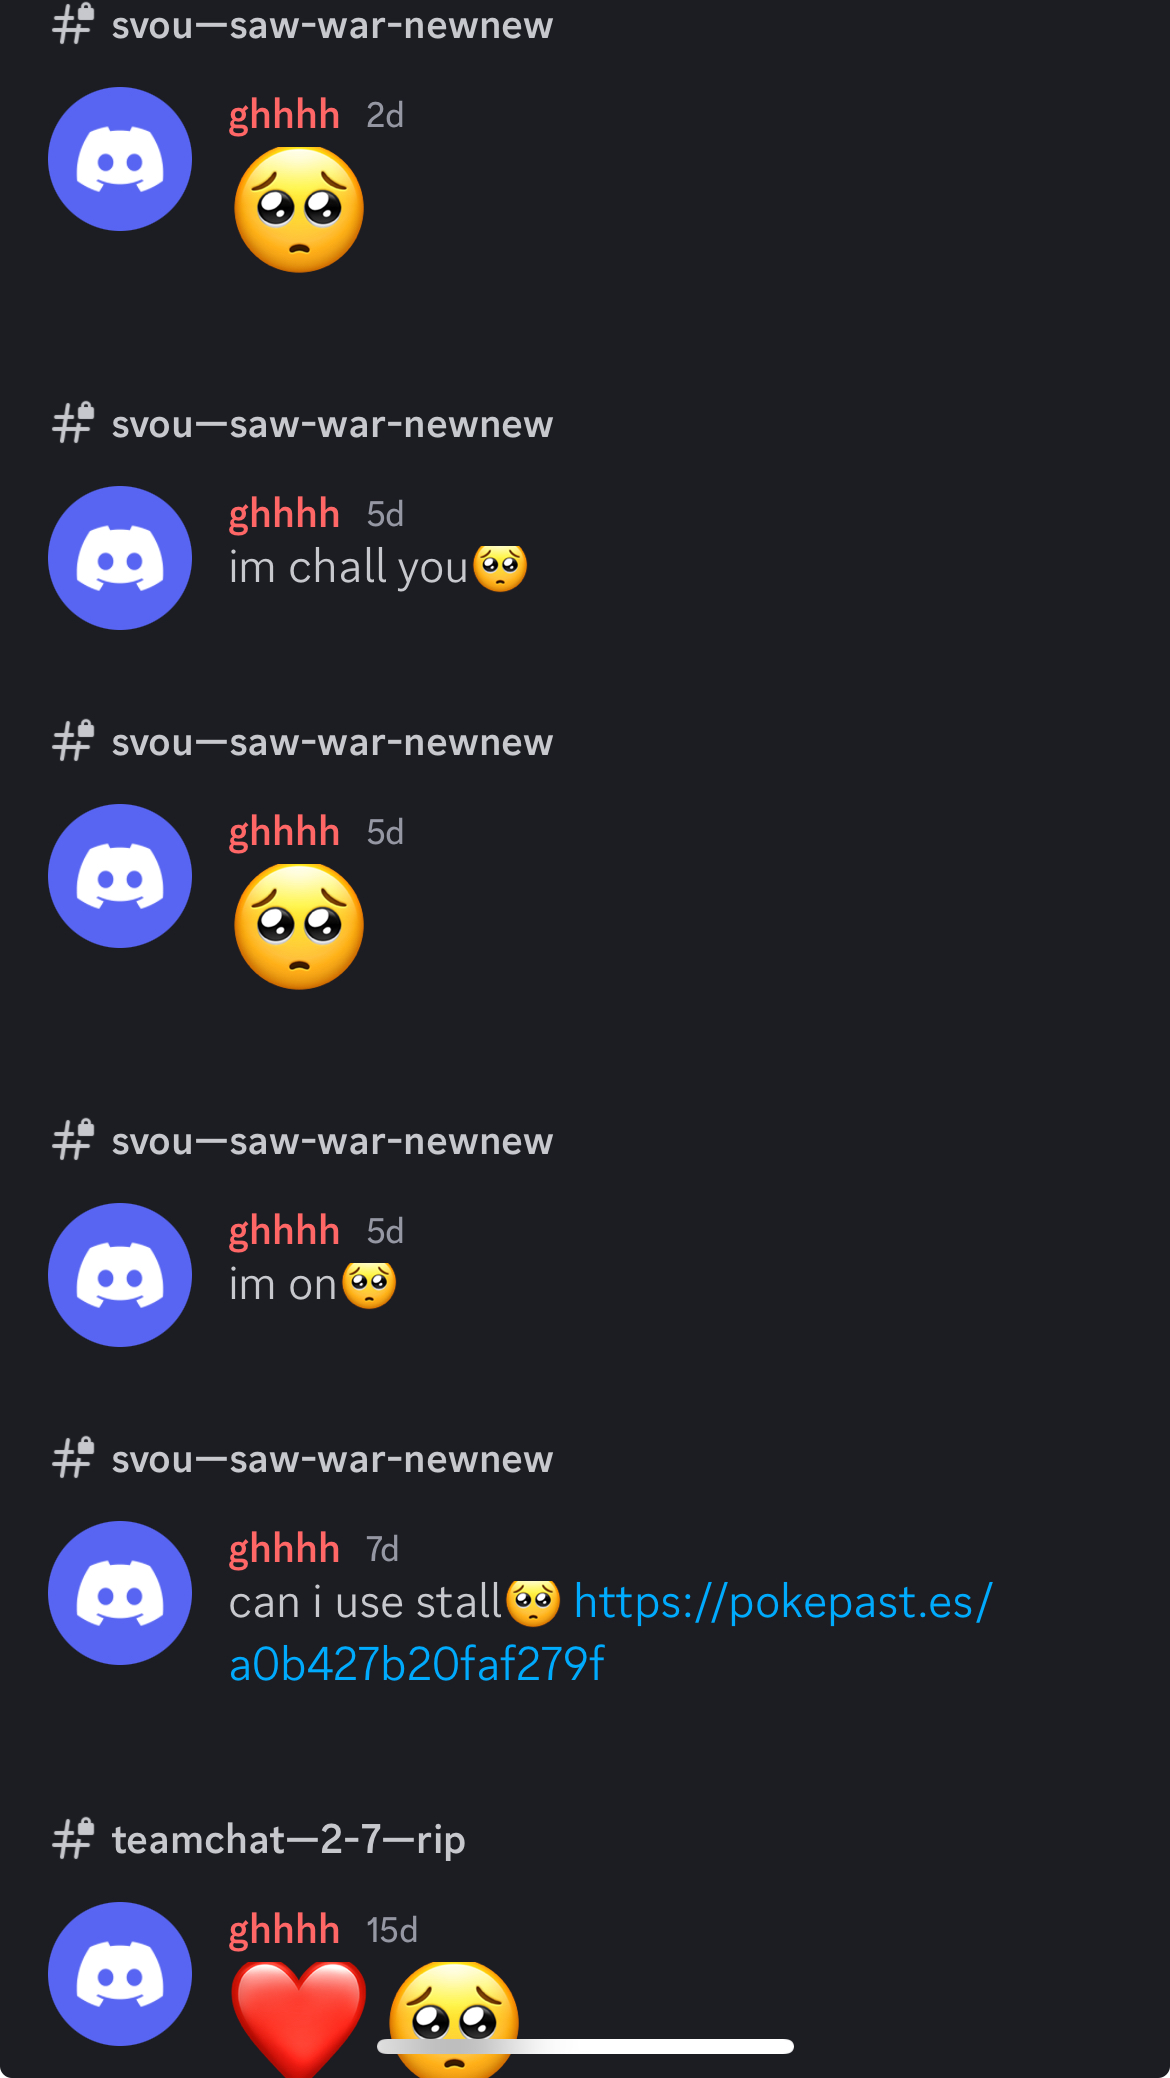Open ghhhh's avatar beside 'im chall you'
Viewport: 1170px width, 2078px height.
pos(120,558)
